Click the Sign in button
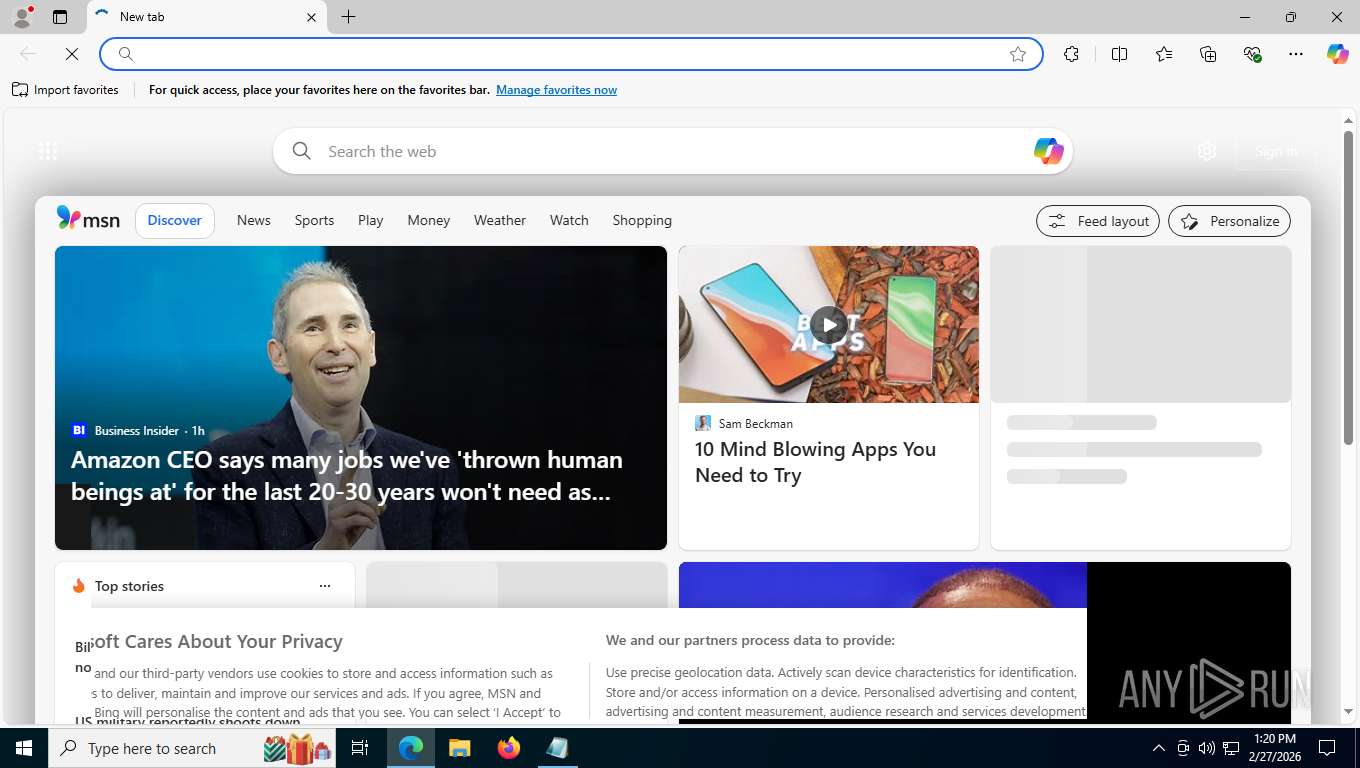1360x768 pixels. 1276,151
